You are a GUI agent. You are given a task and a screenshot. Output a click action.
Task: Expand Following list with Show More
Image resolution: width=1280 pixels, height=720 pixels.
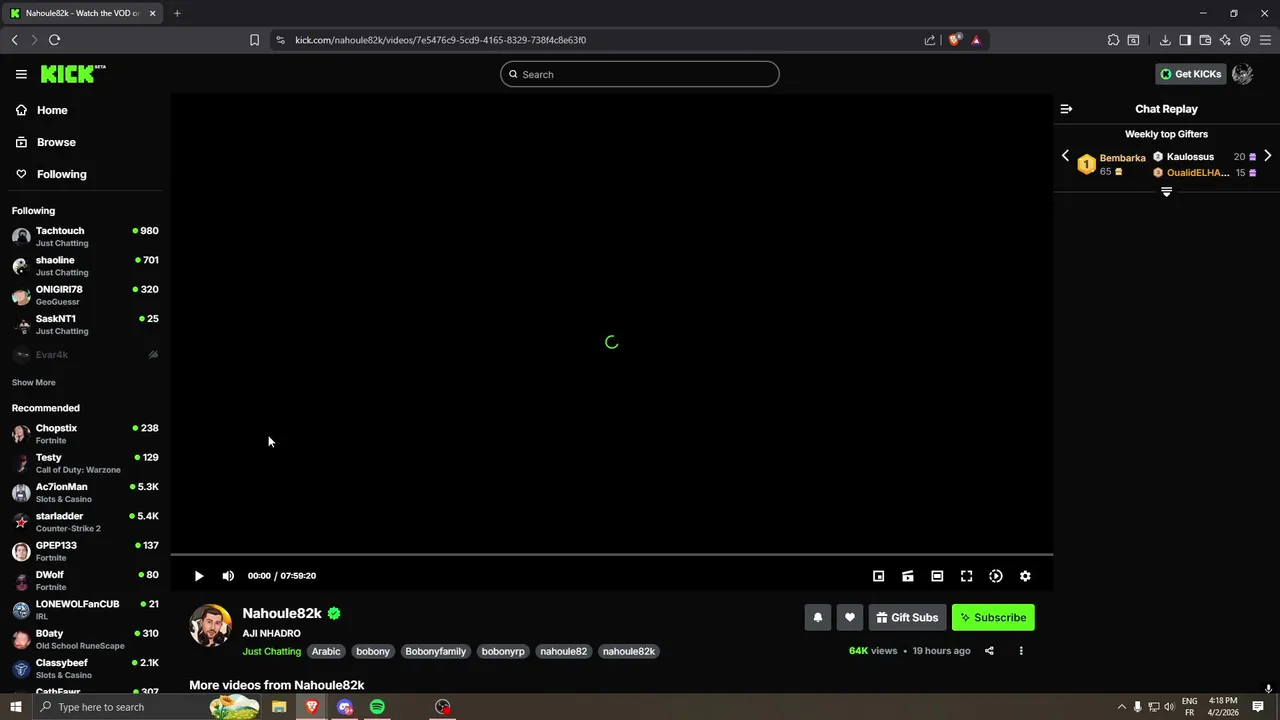pos(34,383)
